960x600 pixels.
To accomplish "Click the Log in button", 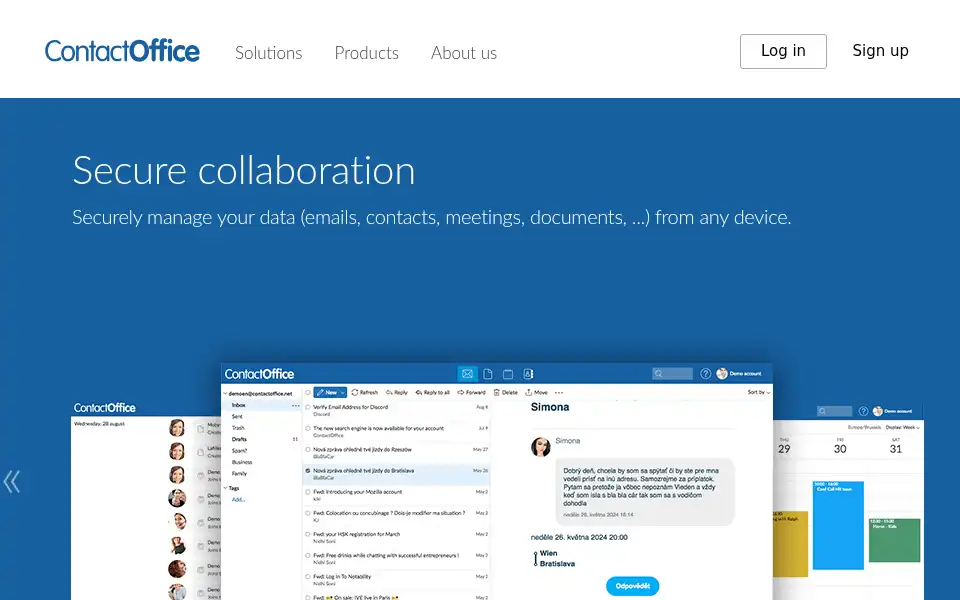I will (x=783, y=51).
